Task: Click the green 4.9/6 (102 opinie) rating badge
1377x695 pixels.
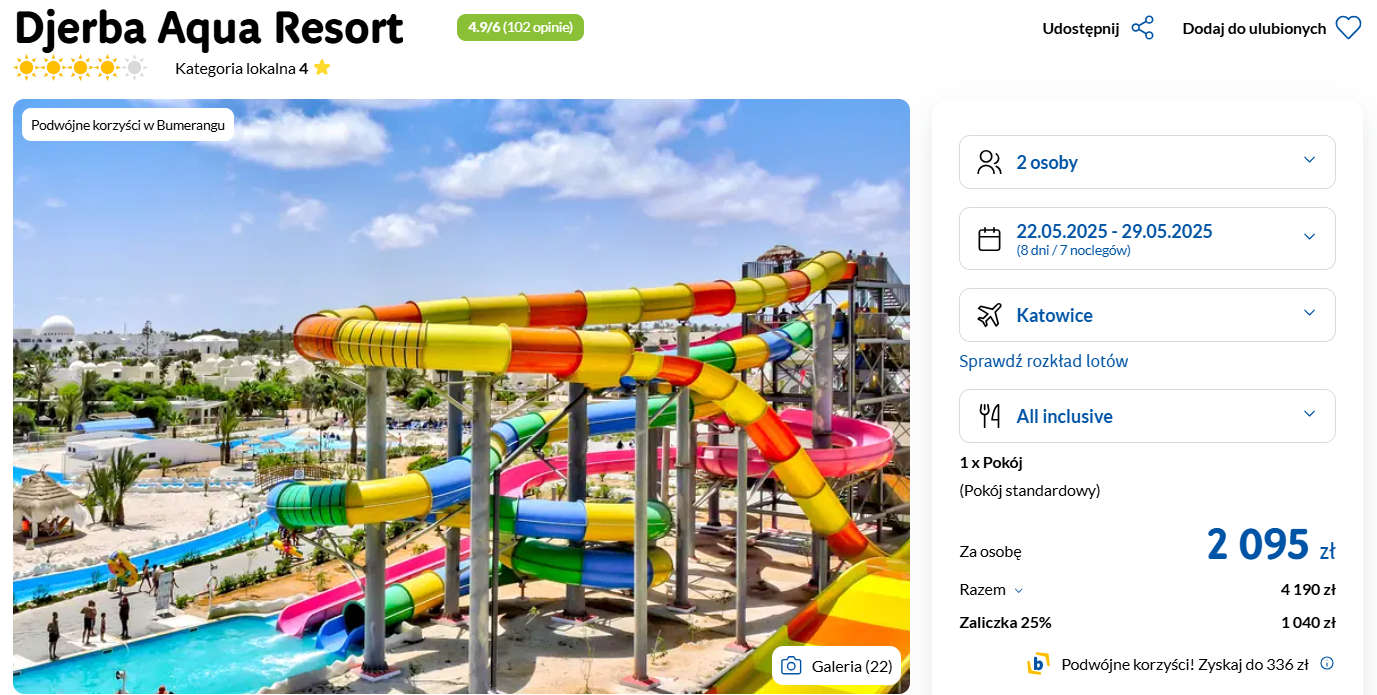Action: (520, 27)
